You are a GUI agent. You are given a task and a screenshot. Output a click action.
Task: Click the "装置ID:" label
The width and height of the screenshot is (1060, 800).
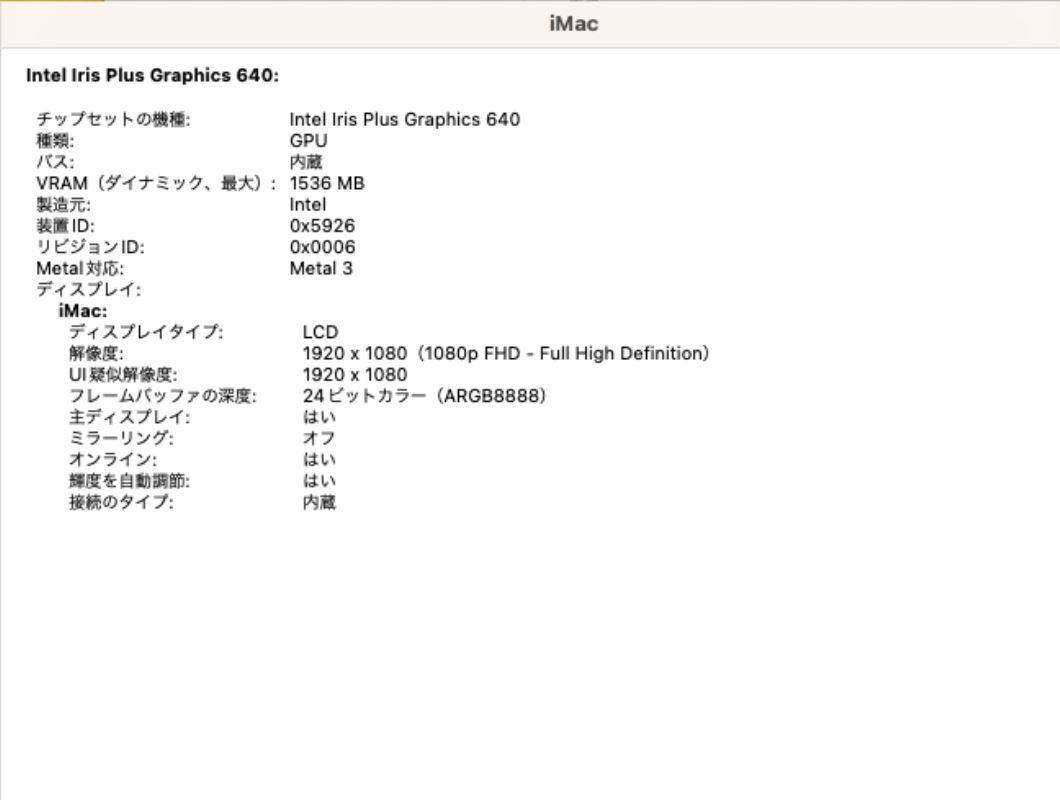pyautogui.click(x=66, y=226)
